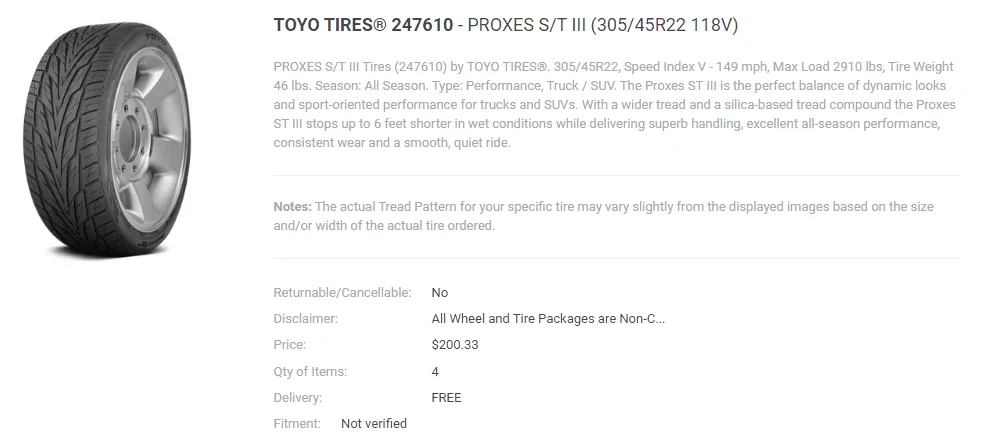The width and height of the screenshot is (992, 446).
Task: Click the 'Price:' field label
Action: (x=290, y=345)
